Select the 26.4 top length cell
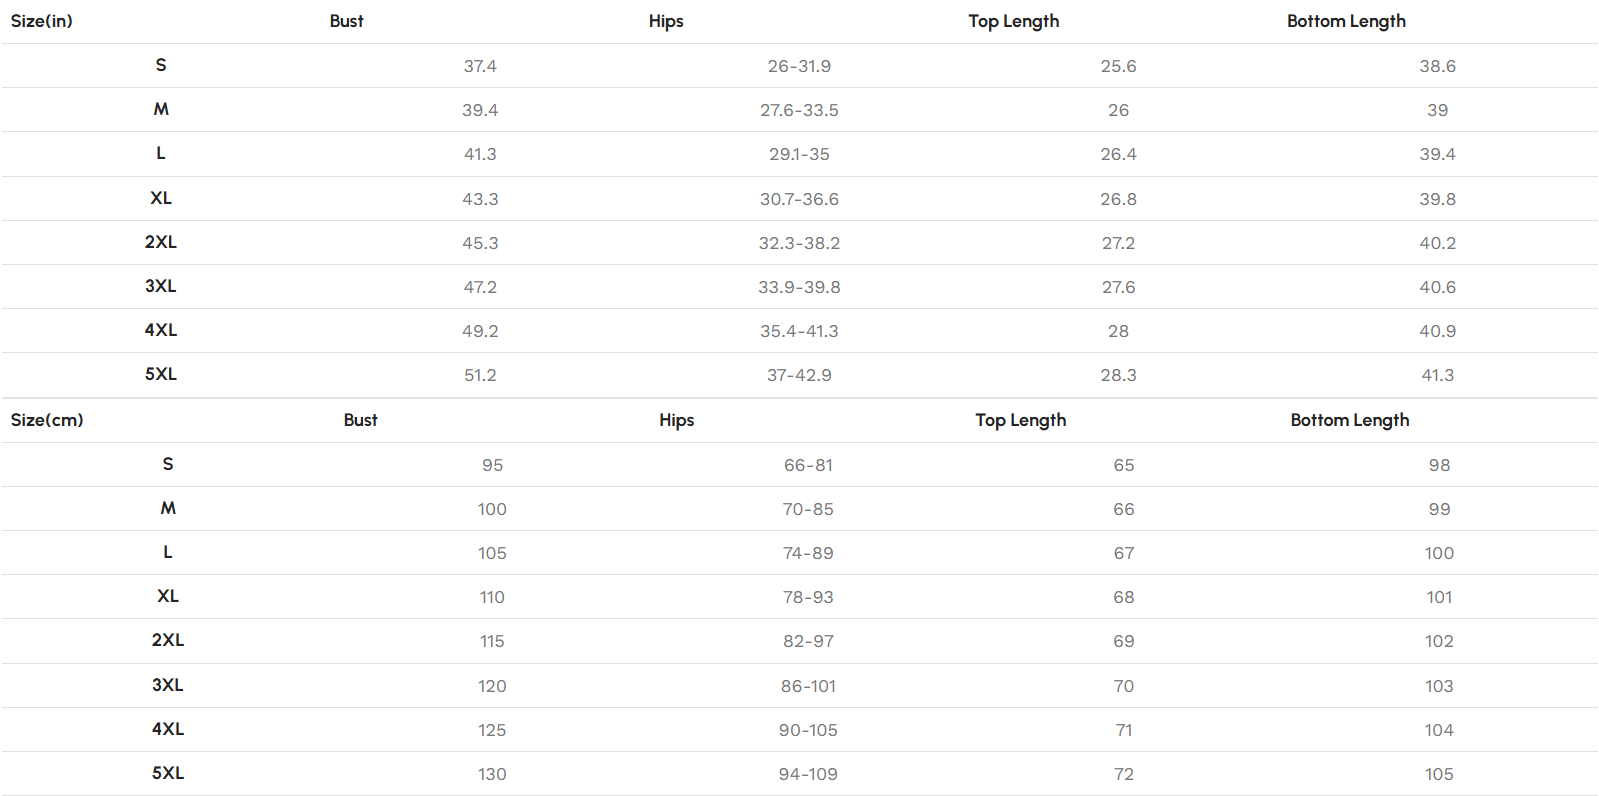 click(x=1118, y=154)
